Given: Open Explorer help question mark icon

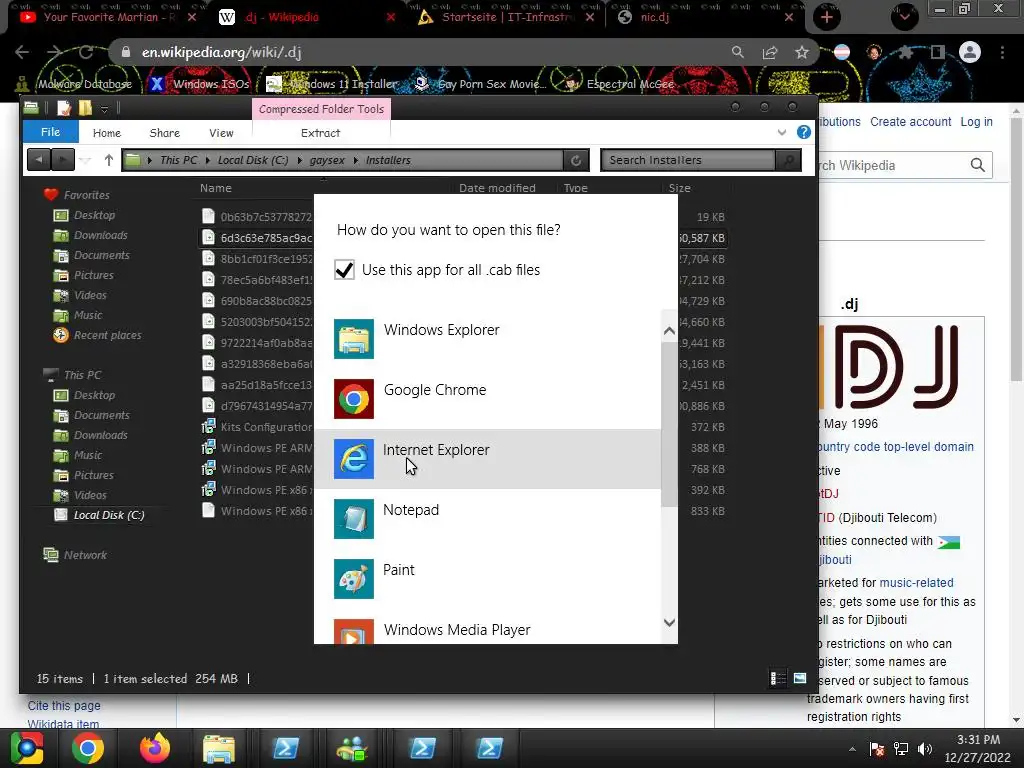Looking at the screenshot, I should 804,133.
